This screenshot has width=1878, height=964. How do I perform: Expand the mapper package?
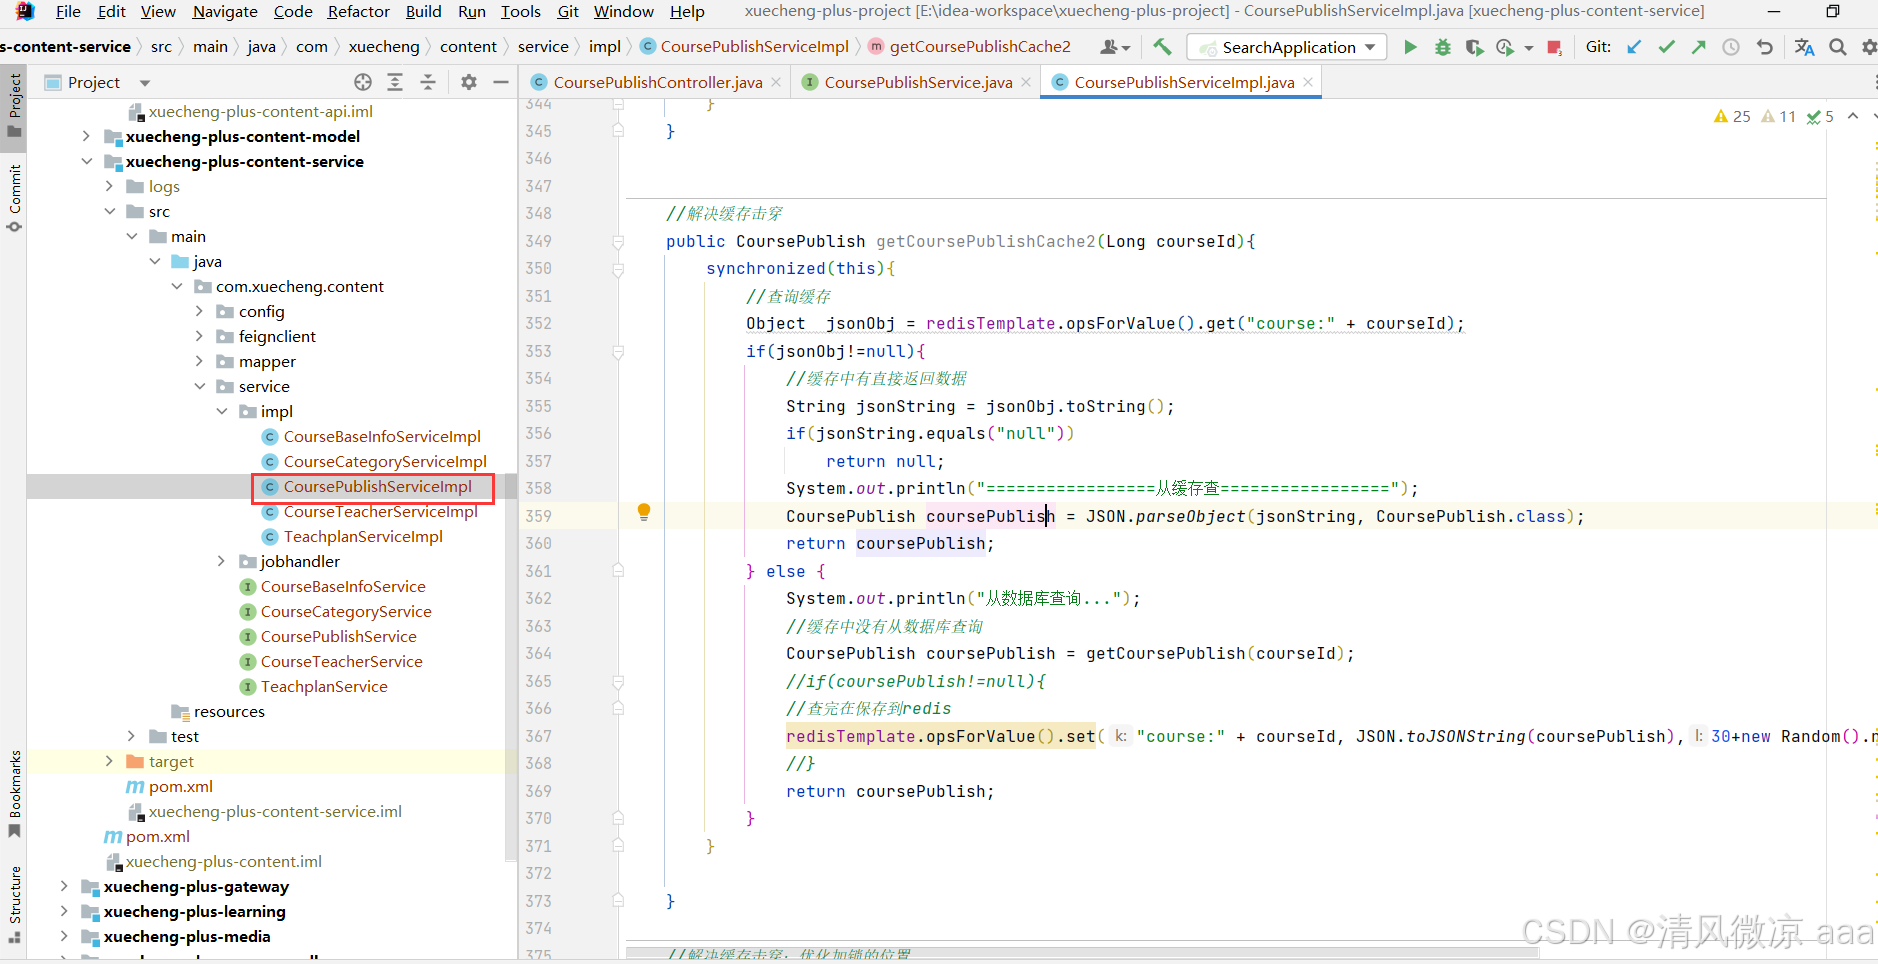tap(199, 361)
